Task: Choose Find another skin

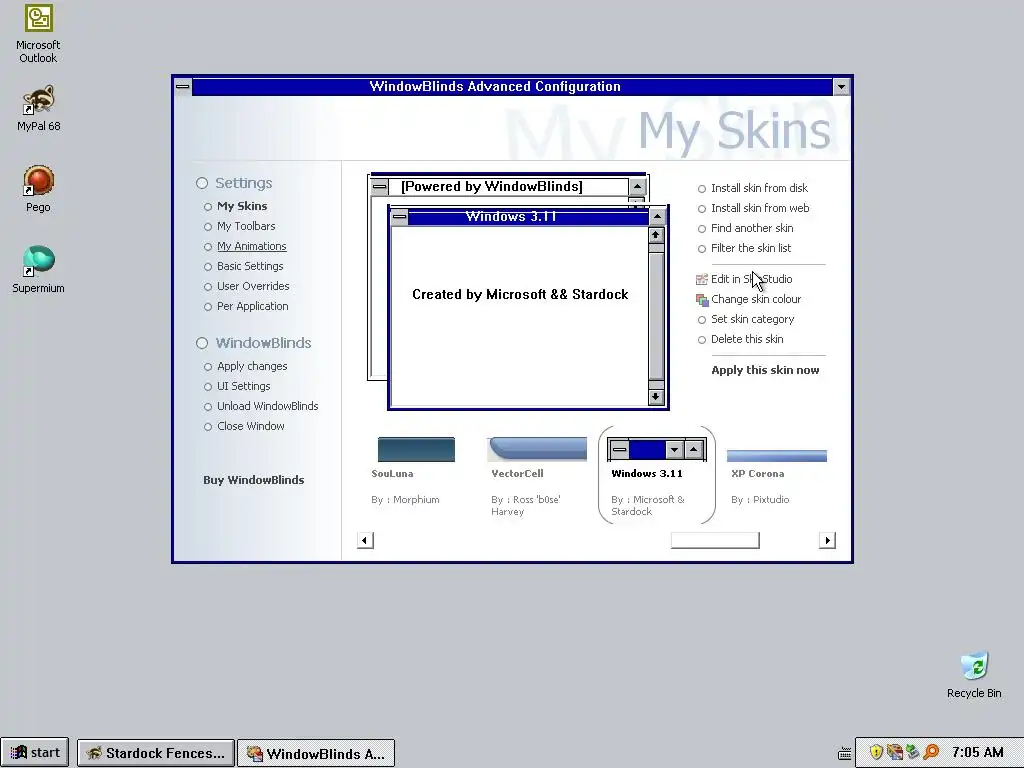Action: 752,229
